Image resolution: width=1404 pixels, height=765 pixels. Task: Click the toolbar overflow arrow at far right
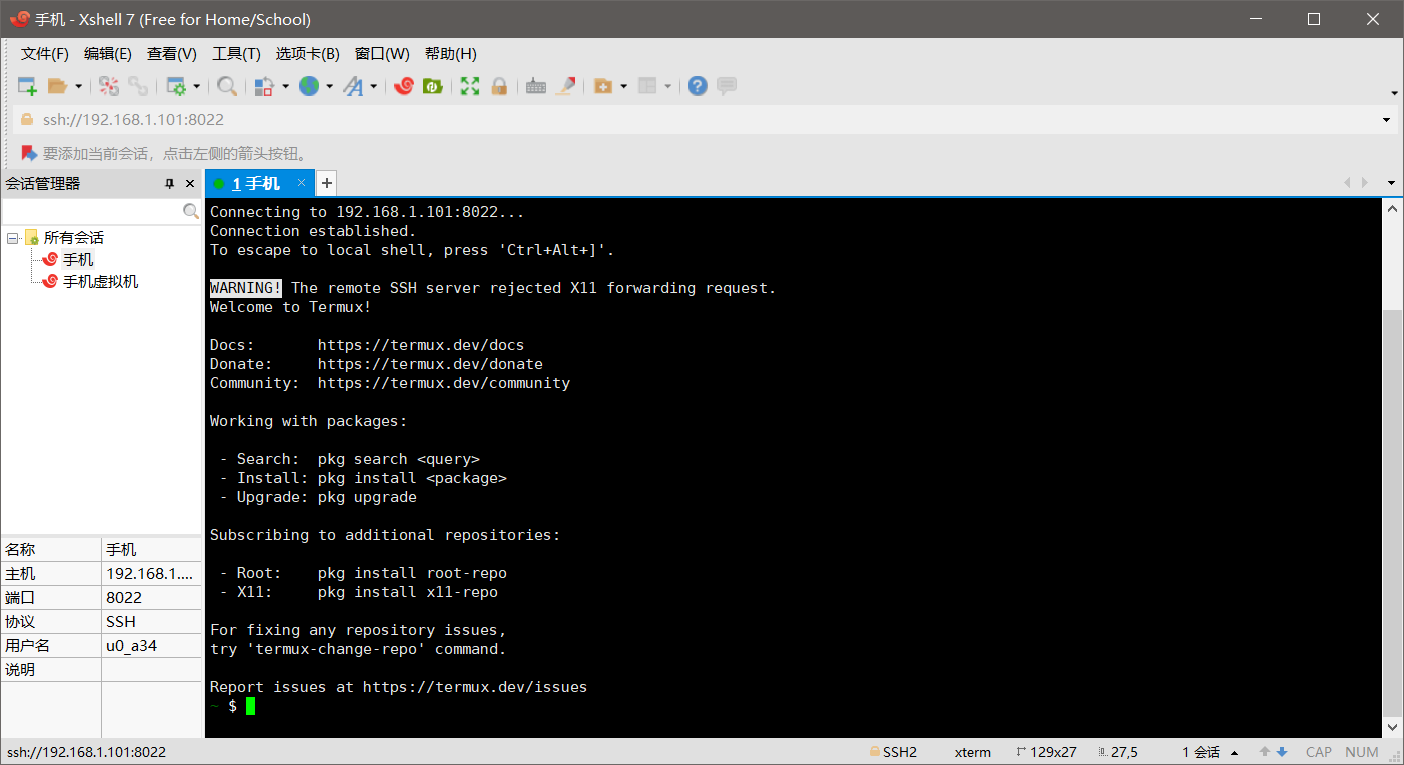[1394, 93]
